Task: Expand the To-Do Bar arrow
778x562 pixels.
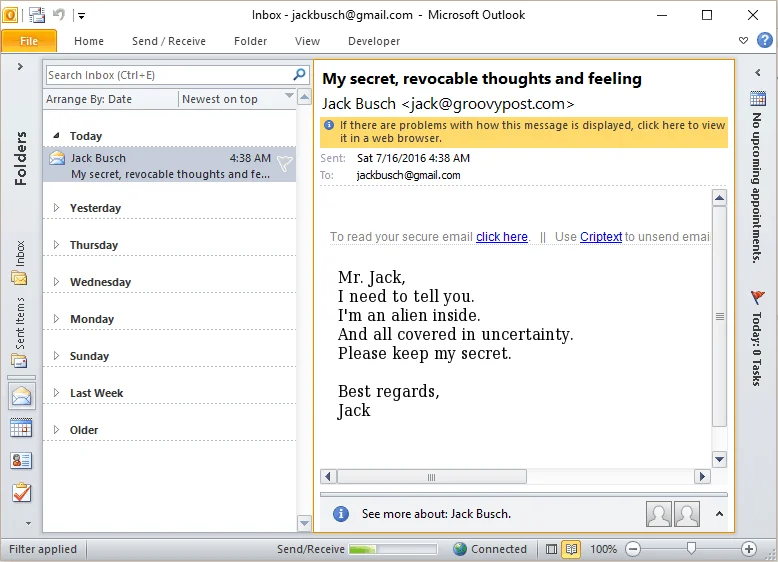Action: [x=758, y=72]
